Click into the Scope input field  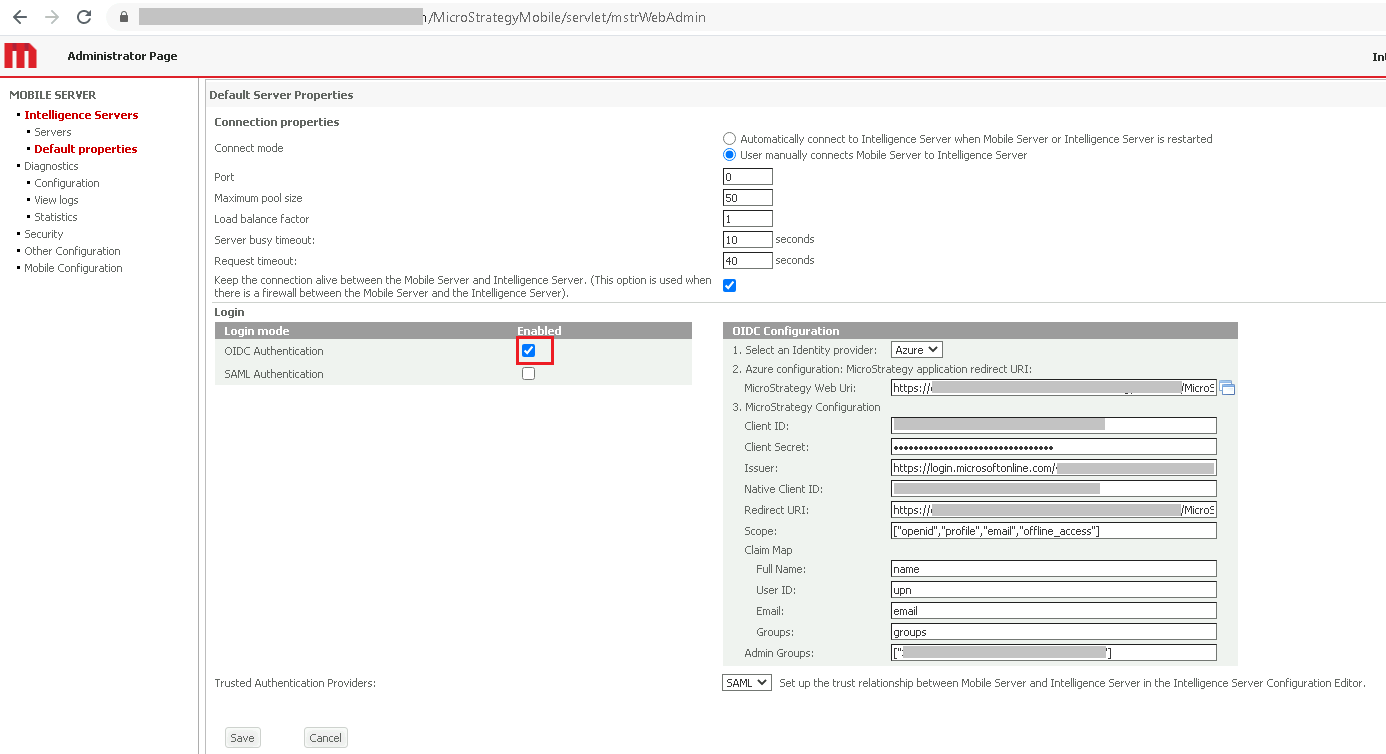[1053, 531]
